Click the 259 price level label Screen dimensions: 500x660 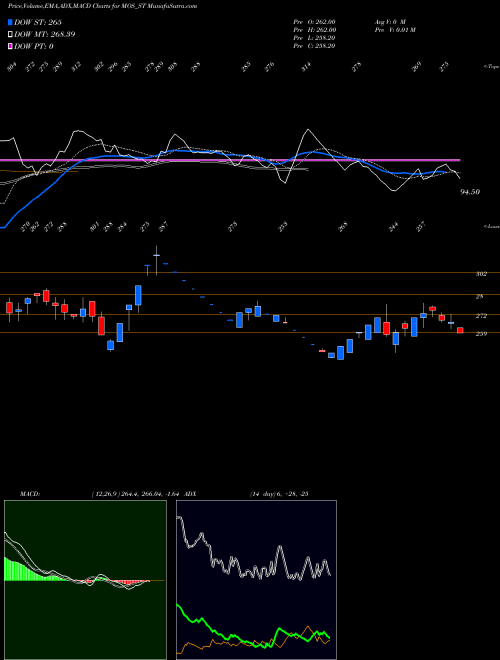(x=481, y=334)
